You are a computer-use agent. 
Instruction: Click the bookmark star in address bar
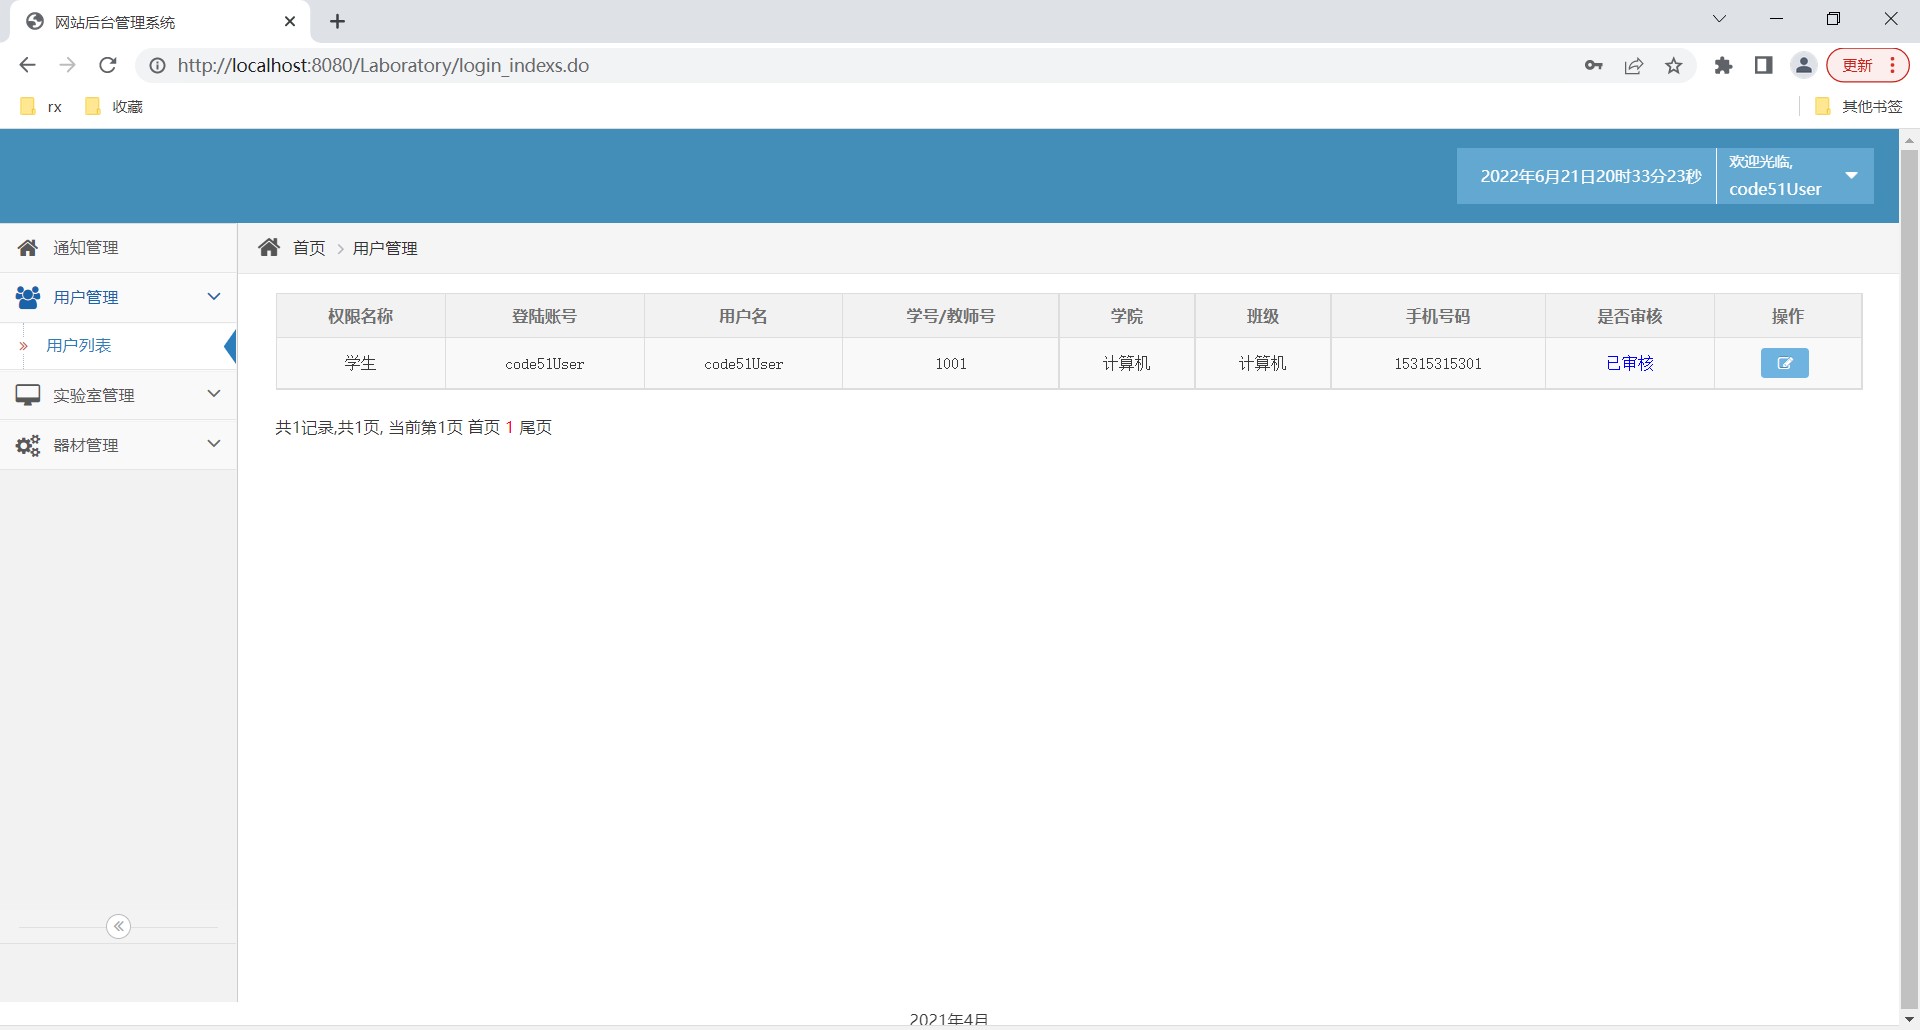pyautogui.click(x=1674, y=65)
